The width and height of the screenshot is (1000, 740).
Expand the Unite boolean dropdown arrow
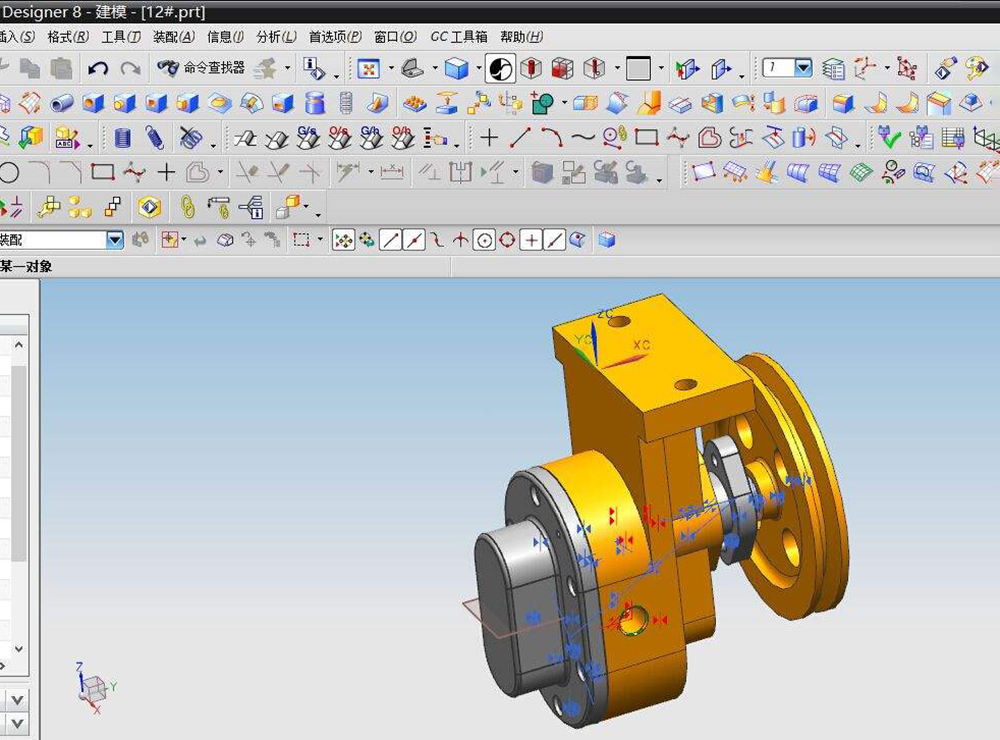coord(564,102)
